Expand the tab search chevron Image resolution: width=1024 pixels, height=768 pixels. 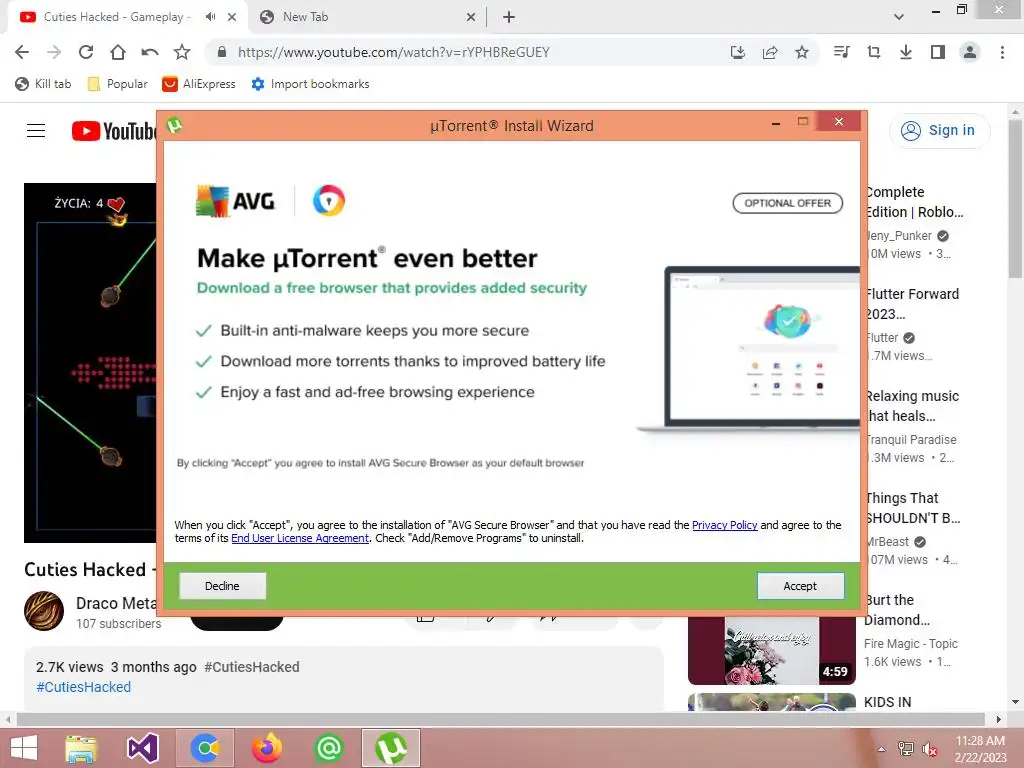point(899,17)
